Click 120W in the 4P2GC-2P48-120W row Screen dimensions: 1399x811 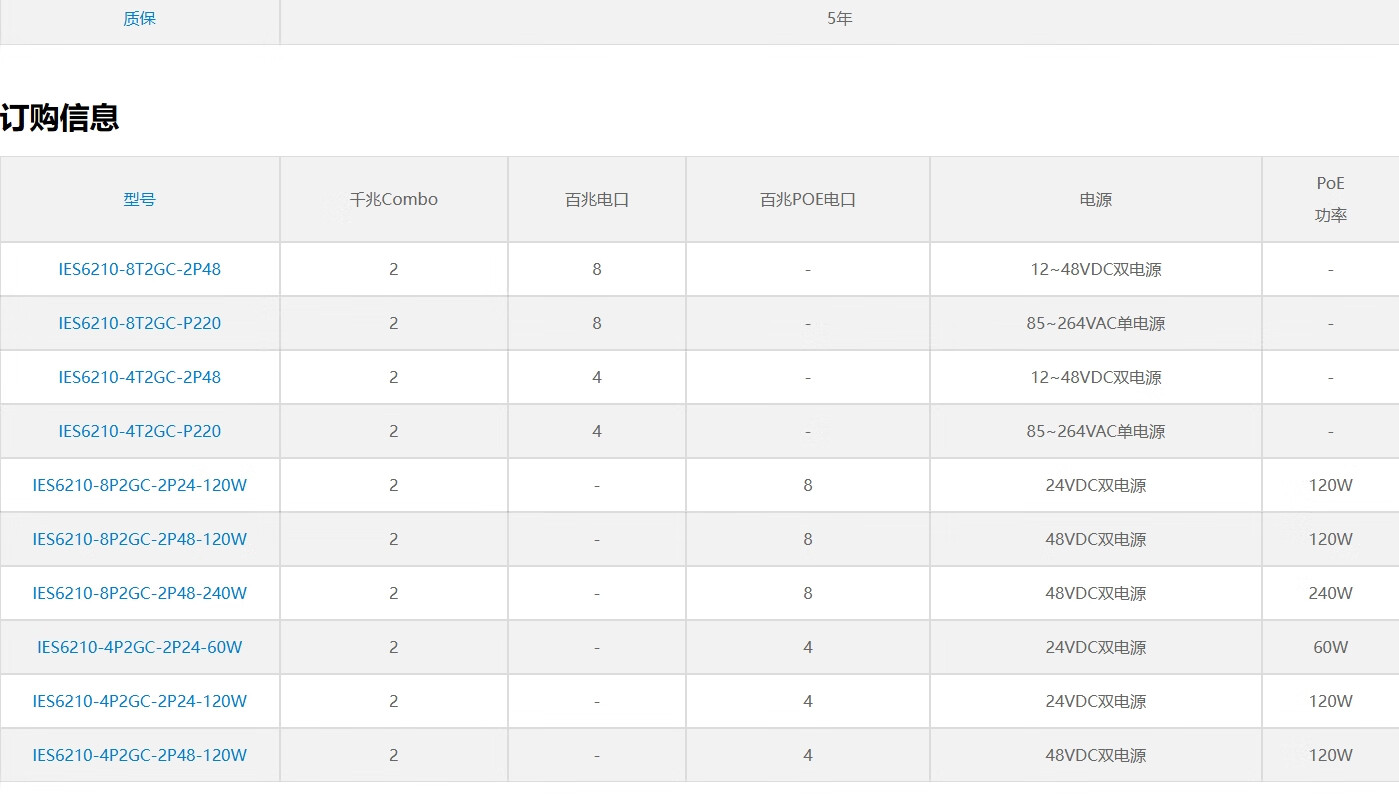pyautogui.click(x=1331, y=755)
